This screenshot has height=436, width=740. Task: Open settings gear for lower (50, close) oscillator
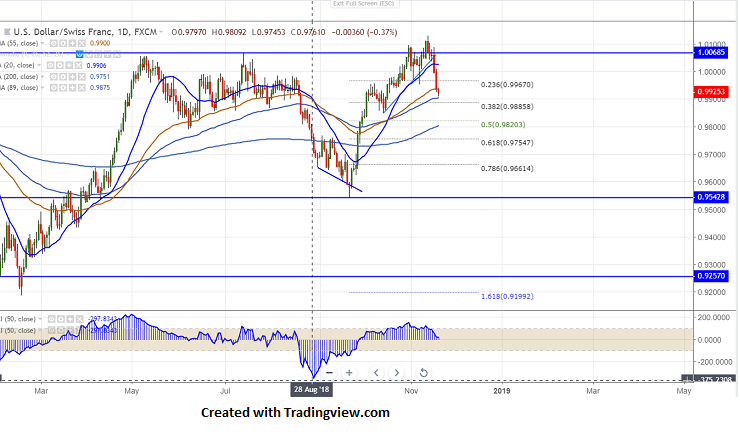61,330
